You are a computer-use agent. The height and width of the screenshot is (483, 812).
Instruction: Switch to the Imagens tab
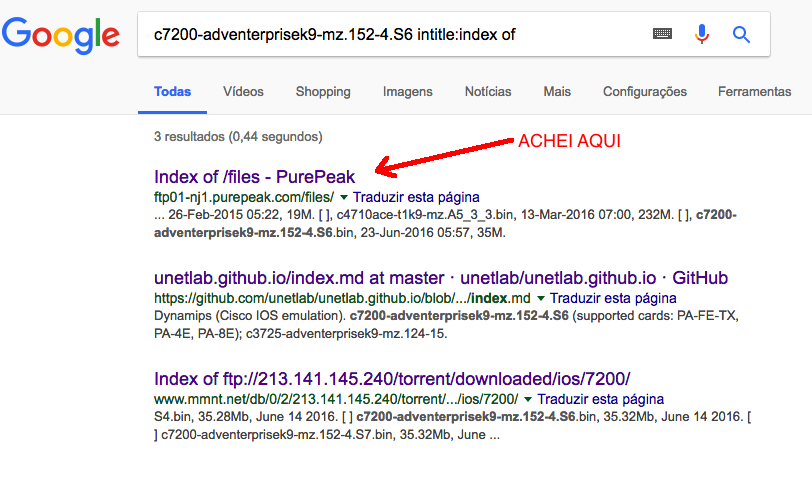tap(408, 92)
